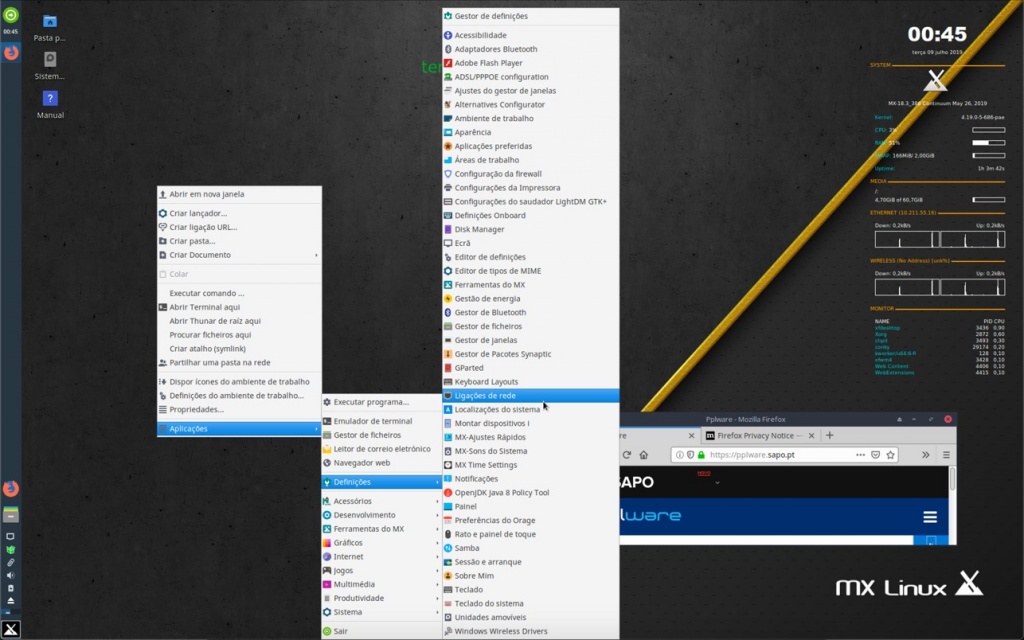Switch to the Firefox Privacy Notice tab

tap(756, 435)
